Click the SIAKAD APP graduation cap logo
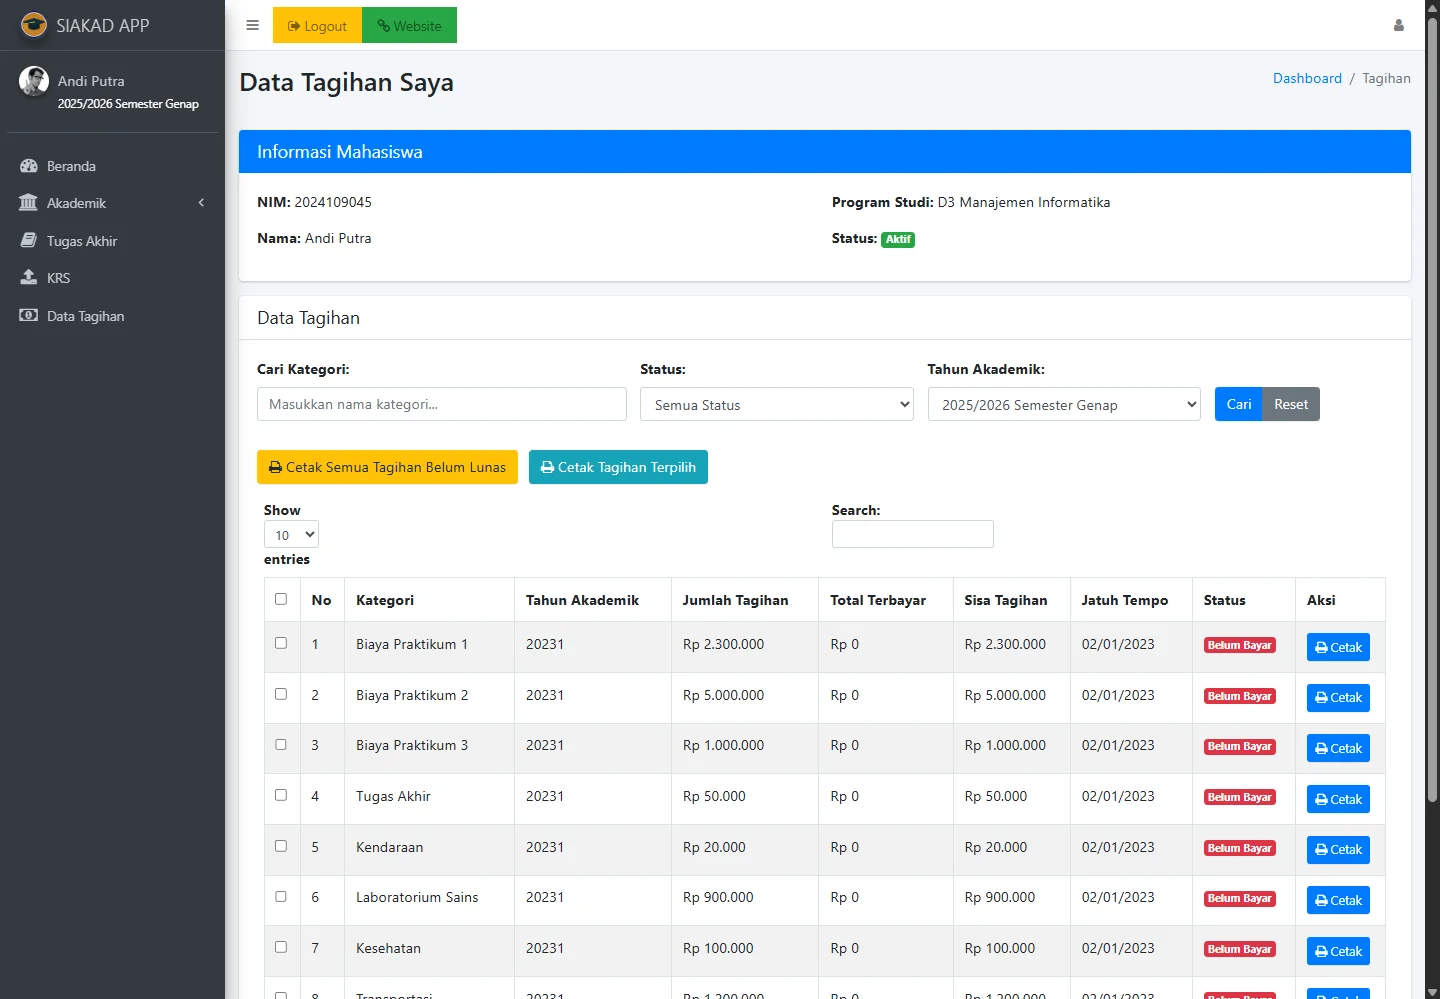This screenshot has height=999, width=1440. tap(34, 25)
